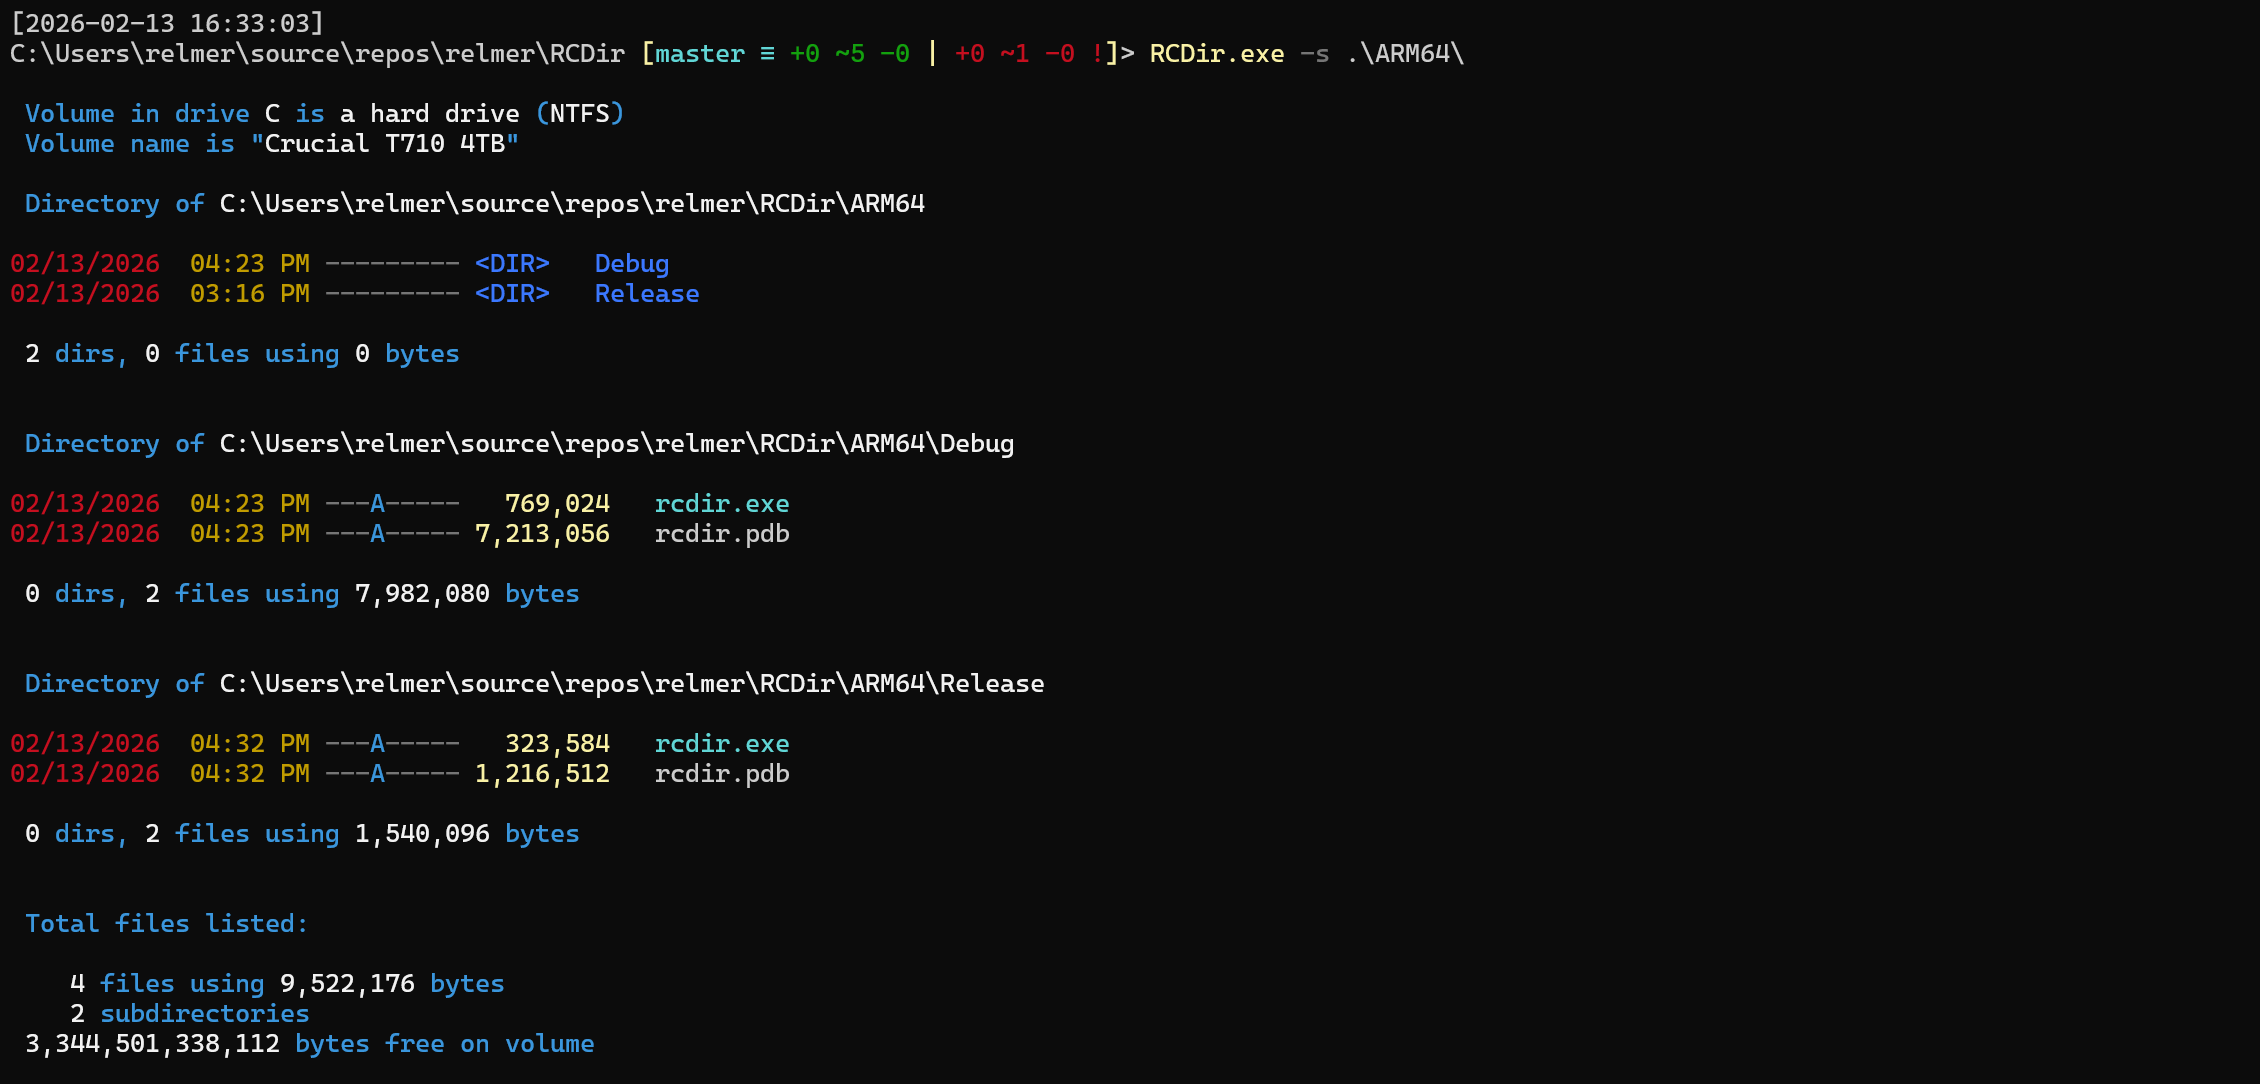Click rcdir.pdb in Release listing
This screenshot has height=1084, width=2260.
(x=721, y=774)
